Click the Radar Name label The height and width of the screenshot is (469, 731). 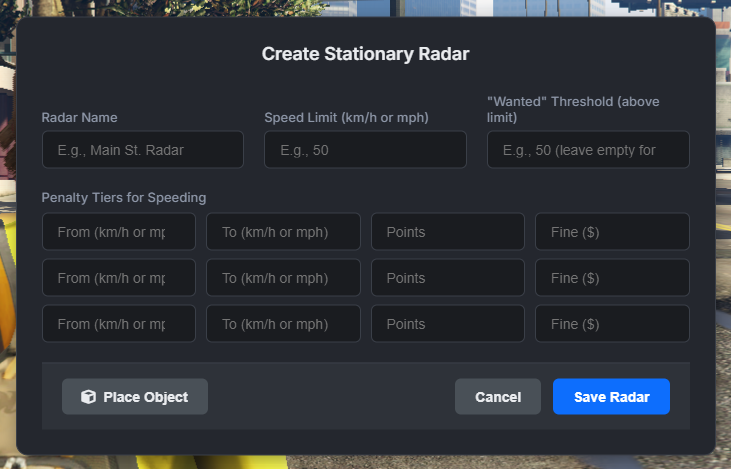point(79,117)
